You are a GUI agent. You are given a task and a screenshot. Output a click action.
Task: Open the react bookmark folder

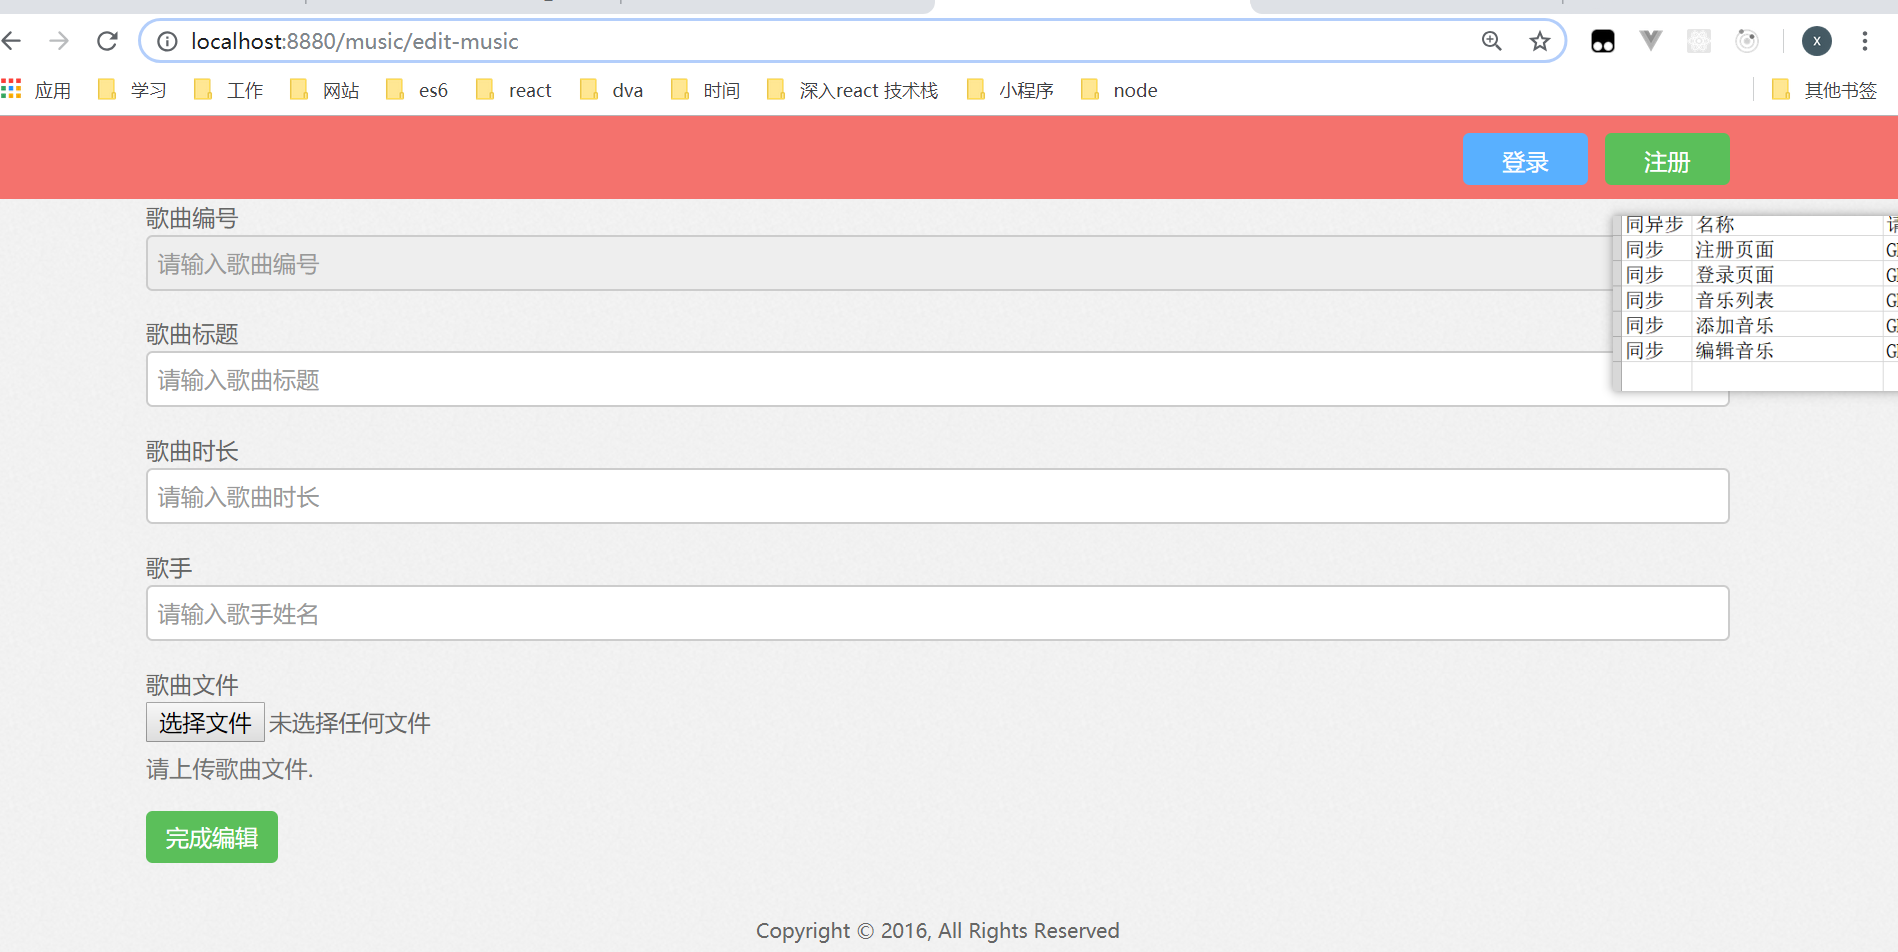tap(514, 90)
